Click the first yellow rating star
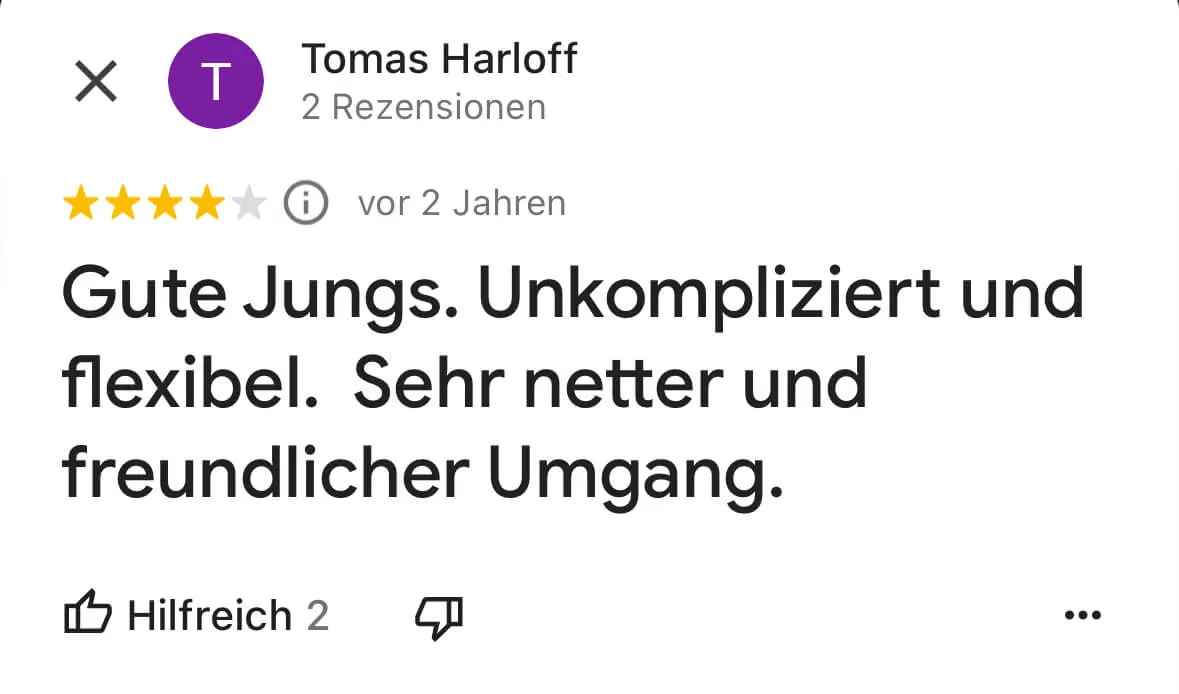The width and height of the screenshot is (1179, 694). (80, 204)
